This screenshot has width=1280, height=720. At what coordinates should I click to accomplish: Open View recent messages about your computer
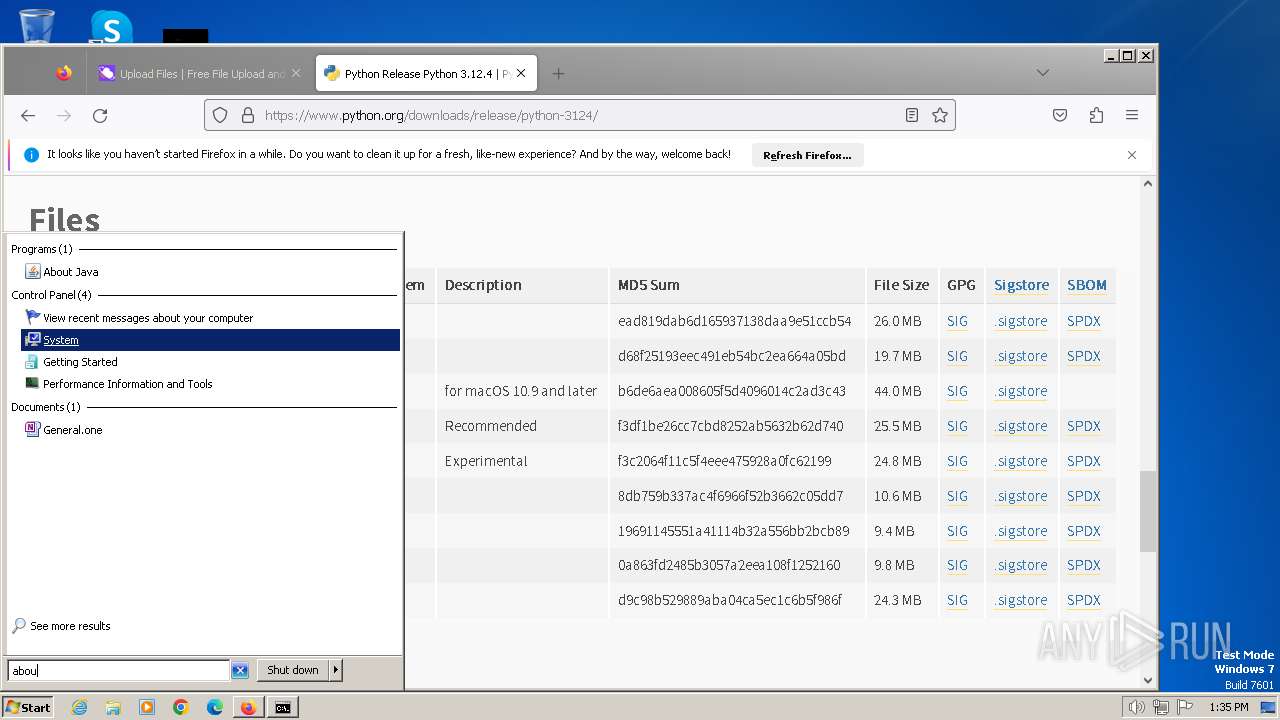click(148, 318)
